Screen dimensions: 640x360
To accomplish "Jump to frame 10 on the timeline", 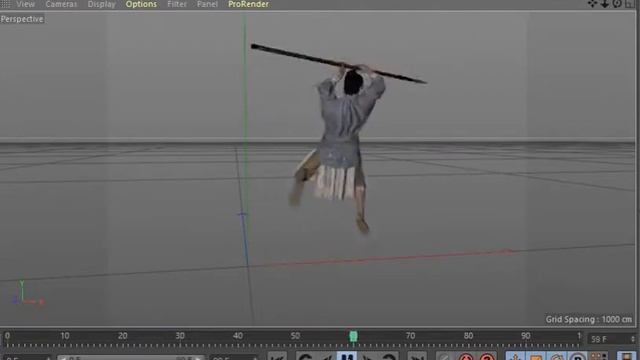I will [x=65, y=336].
